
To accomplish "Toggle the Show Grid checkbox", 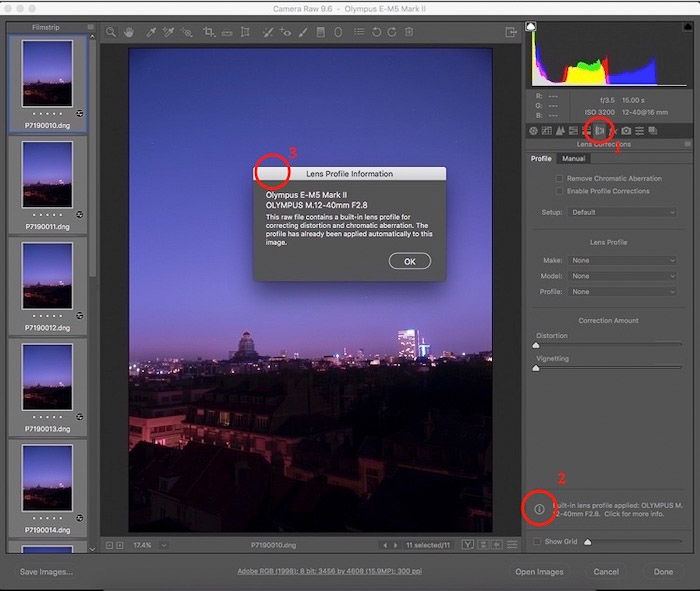I will tap(536, 542).
